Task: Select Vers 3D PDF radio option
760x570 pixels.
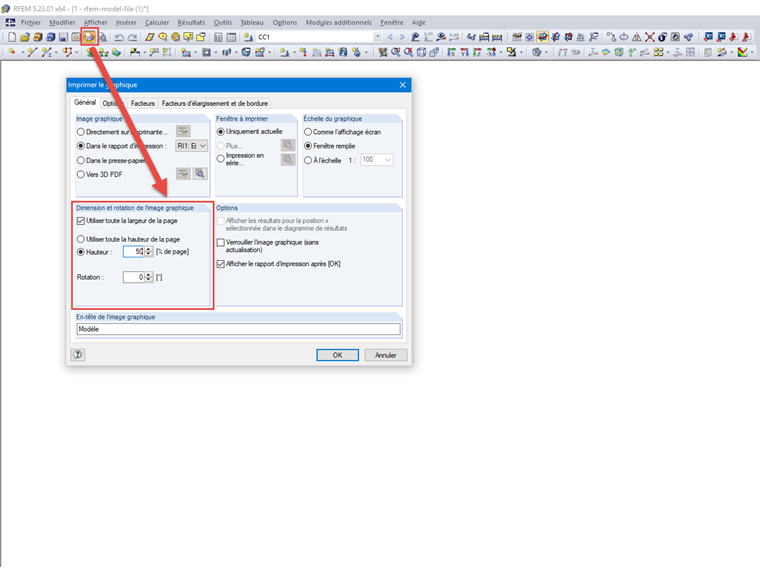Action: [x=81, y=174]
